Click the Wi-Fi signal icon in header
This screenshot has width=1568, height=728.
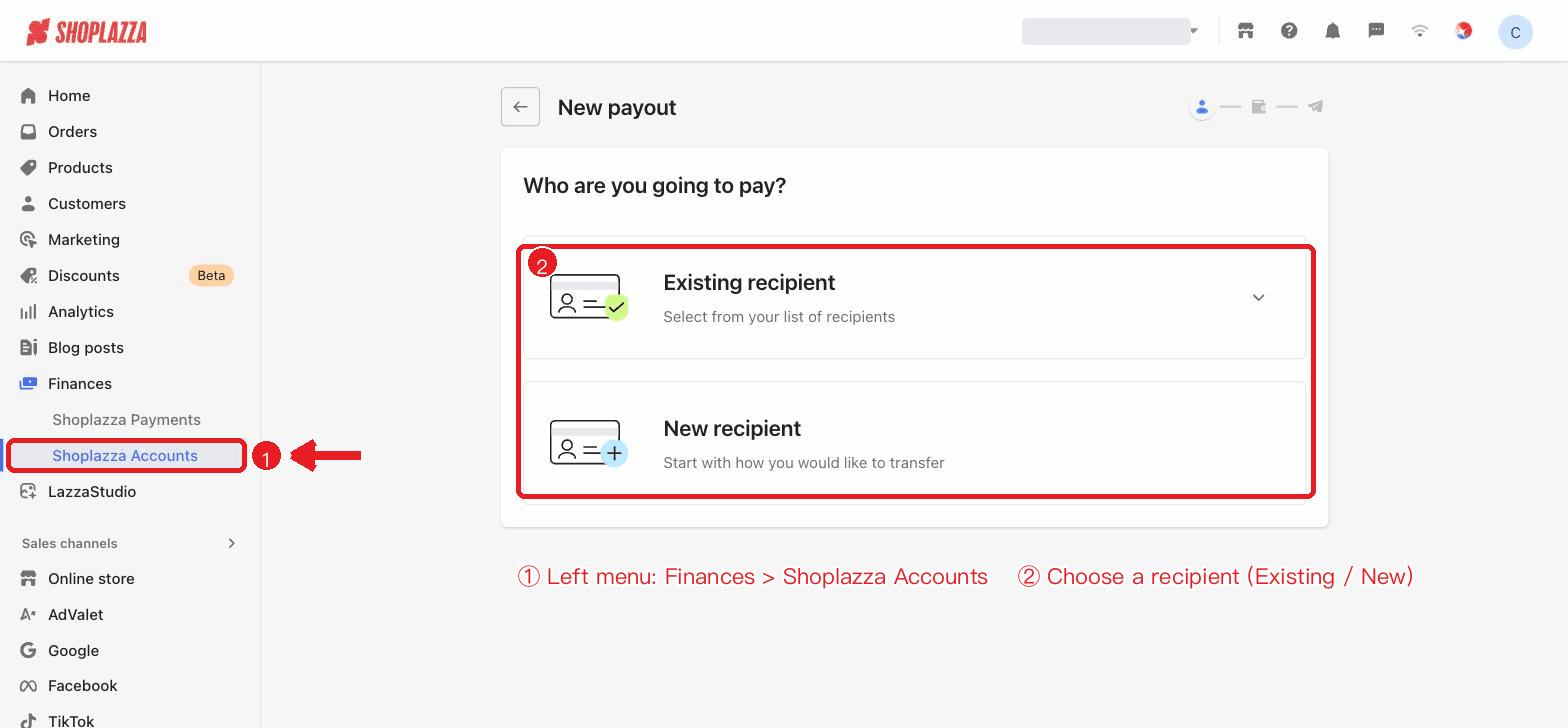click(1419, 31)
